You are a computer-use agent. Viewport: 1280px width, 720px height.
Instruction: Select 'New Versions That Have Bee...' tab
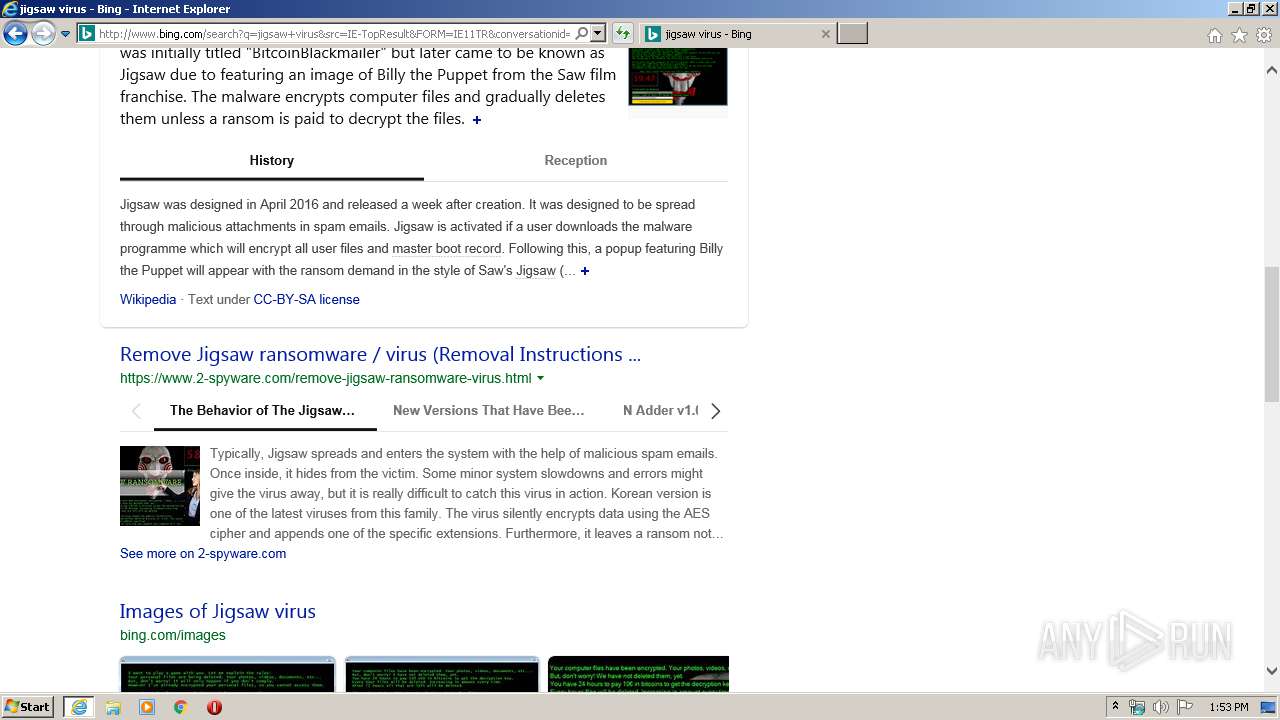(x=489, y=410)
